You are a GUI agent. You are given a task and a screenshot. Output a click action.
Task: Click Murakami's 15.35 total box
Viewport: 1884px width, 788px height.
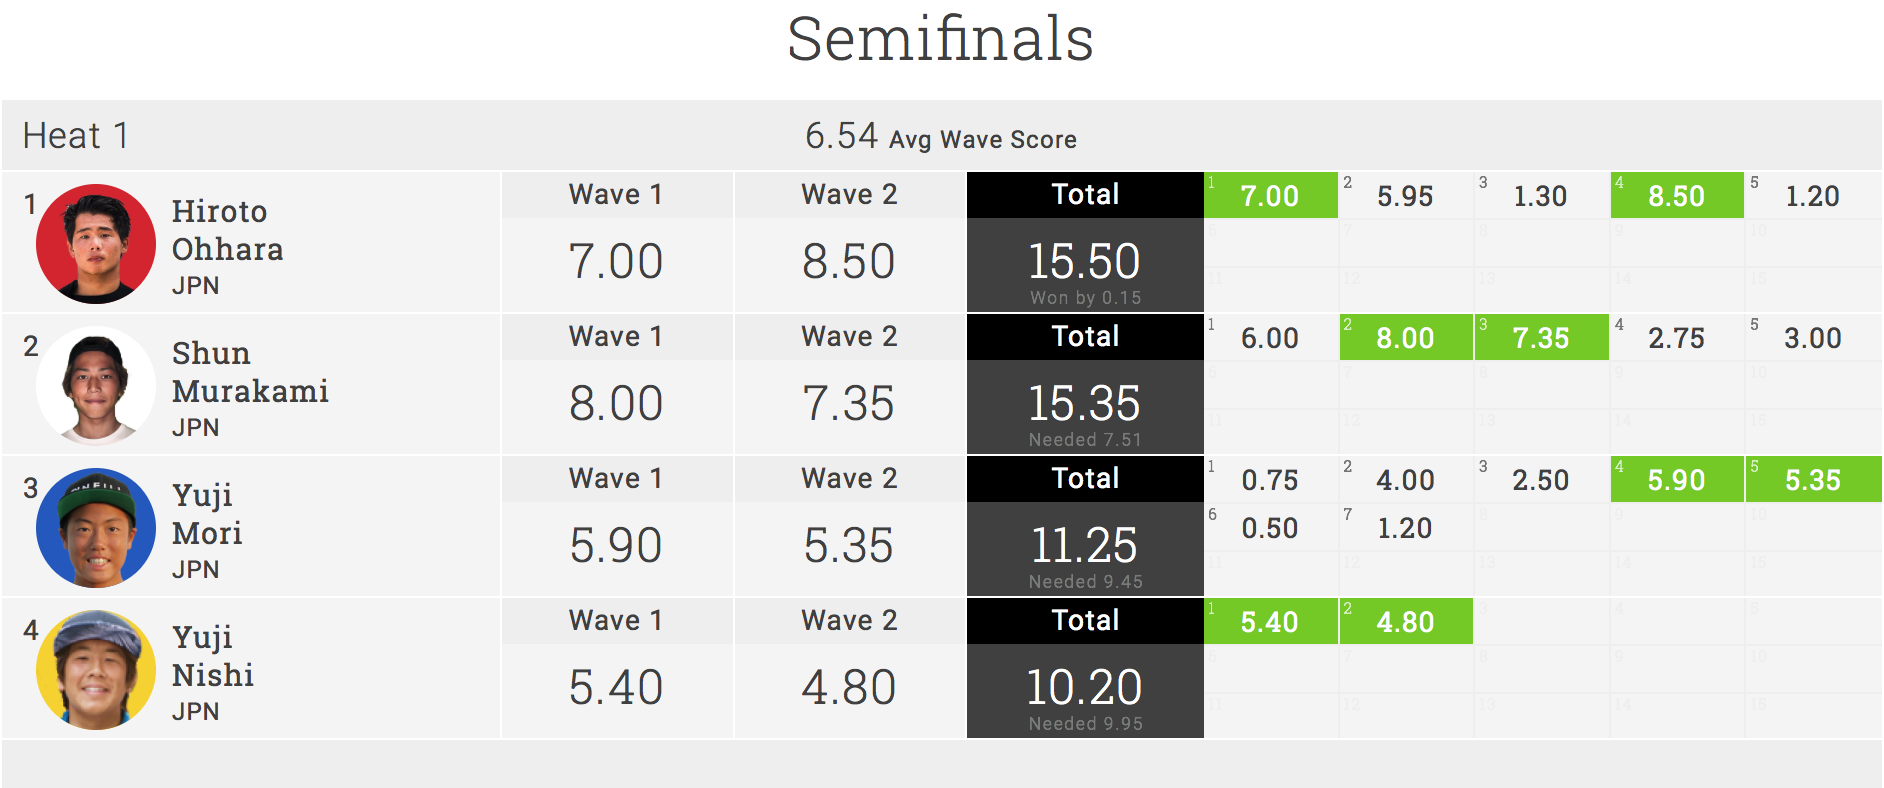1085,404
